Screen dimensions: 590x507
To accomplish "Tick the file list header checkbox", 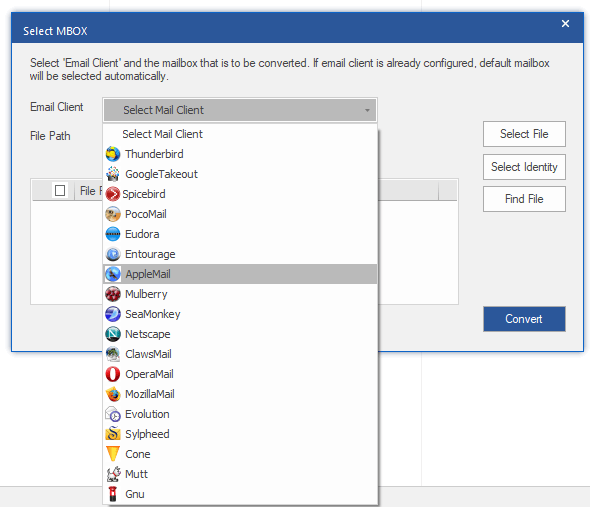I will [x=60, y=190].
